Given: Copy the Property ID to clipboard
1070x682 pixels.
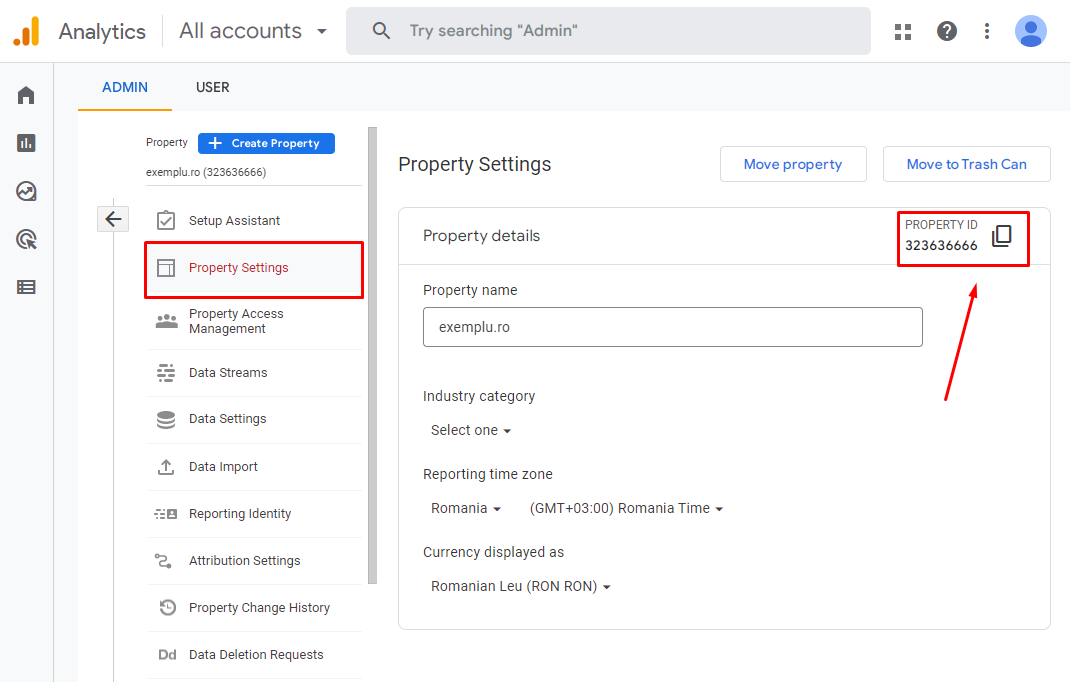Looking at the screenshot, I should click(1001, 236).
